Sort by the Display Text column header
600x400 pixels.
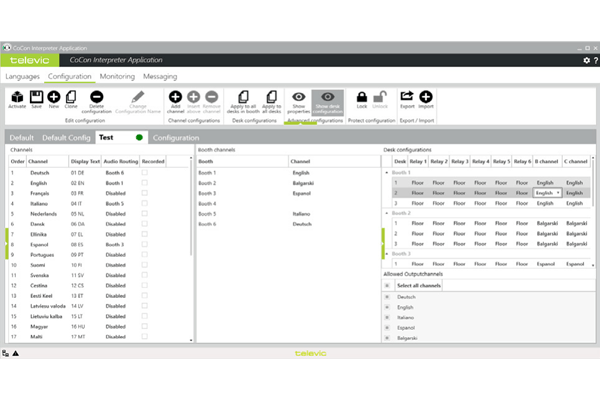[x=85, y=162]
